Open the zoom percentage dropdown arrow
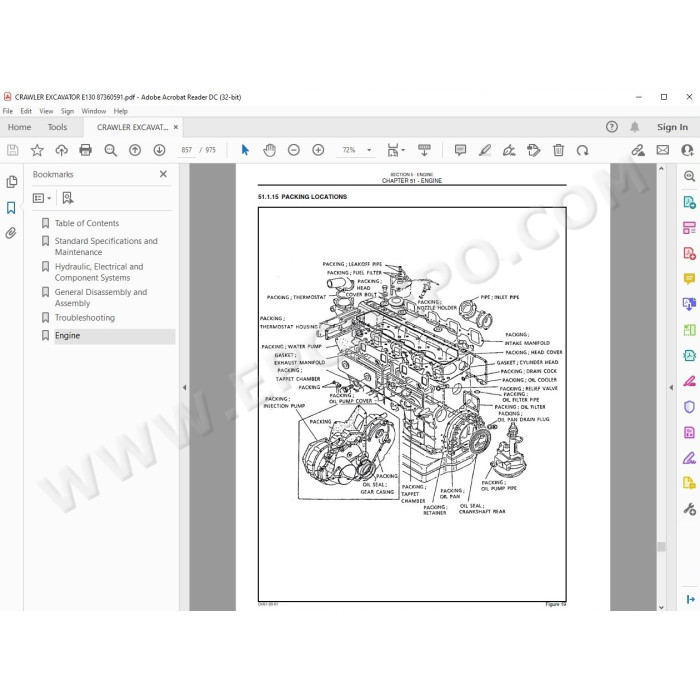The image size is (700, 700). click(369, 150)
